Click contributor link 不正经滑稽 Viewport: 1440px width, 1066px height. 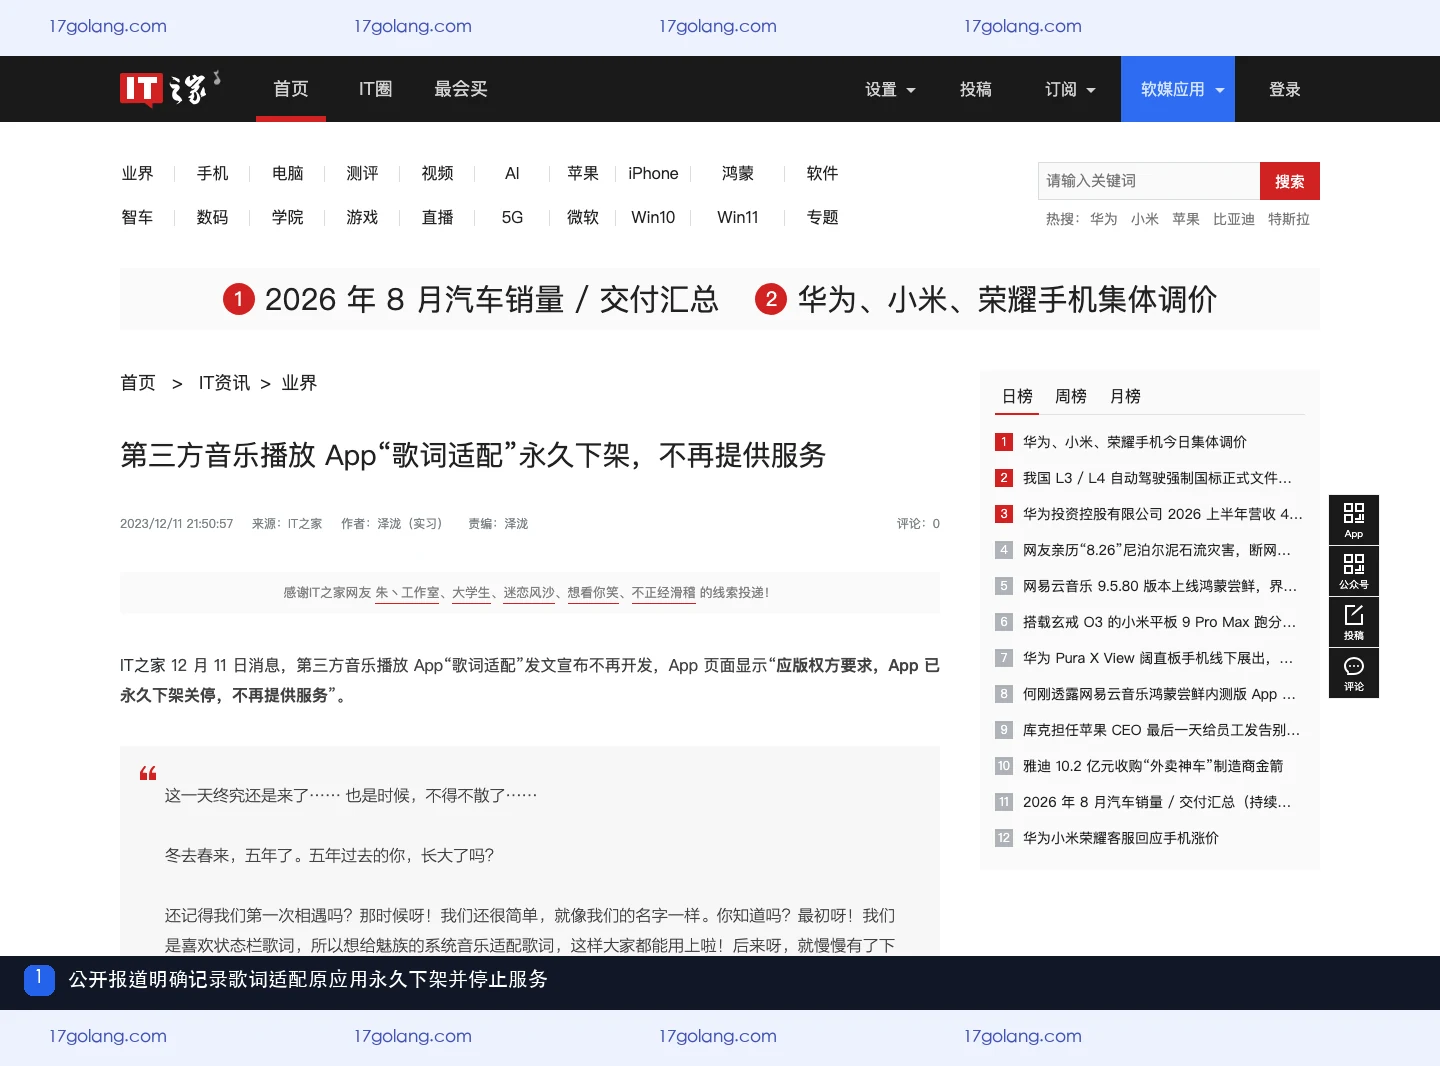click(663, 593)
